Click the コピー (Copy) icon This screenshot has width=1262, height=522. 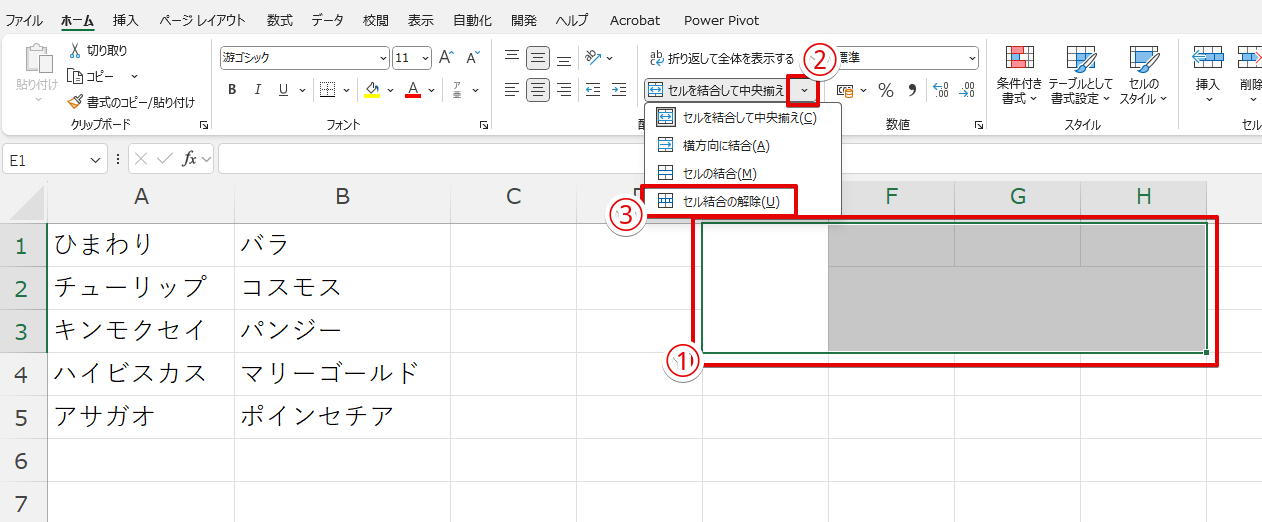coord(75,76)
